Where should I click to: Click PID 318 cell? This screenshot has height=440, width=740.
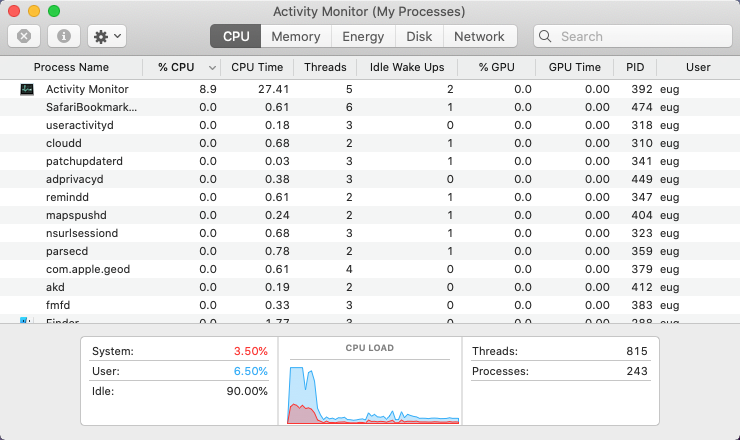(x=642, y=125)
